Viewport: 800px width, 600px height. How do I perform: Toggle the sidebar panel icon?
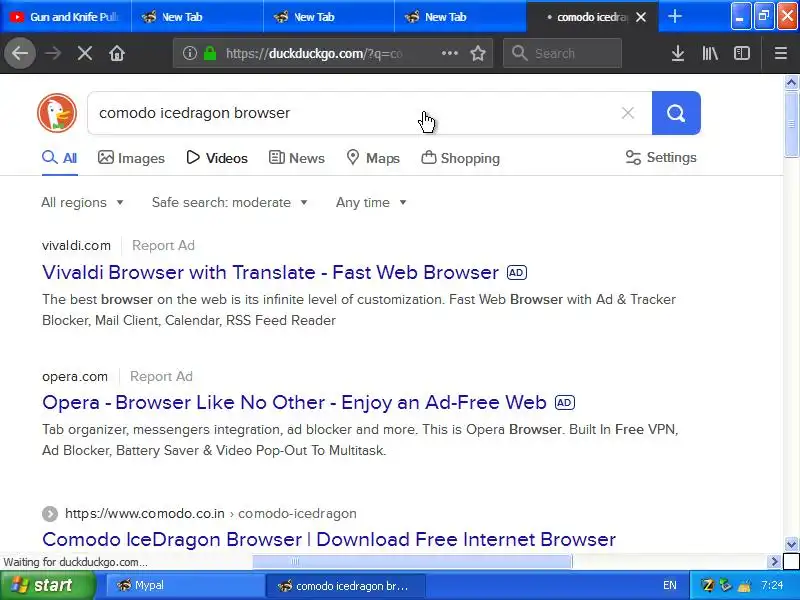(742, 53)
